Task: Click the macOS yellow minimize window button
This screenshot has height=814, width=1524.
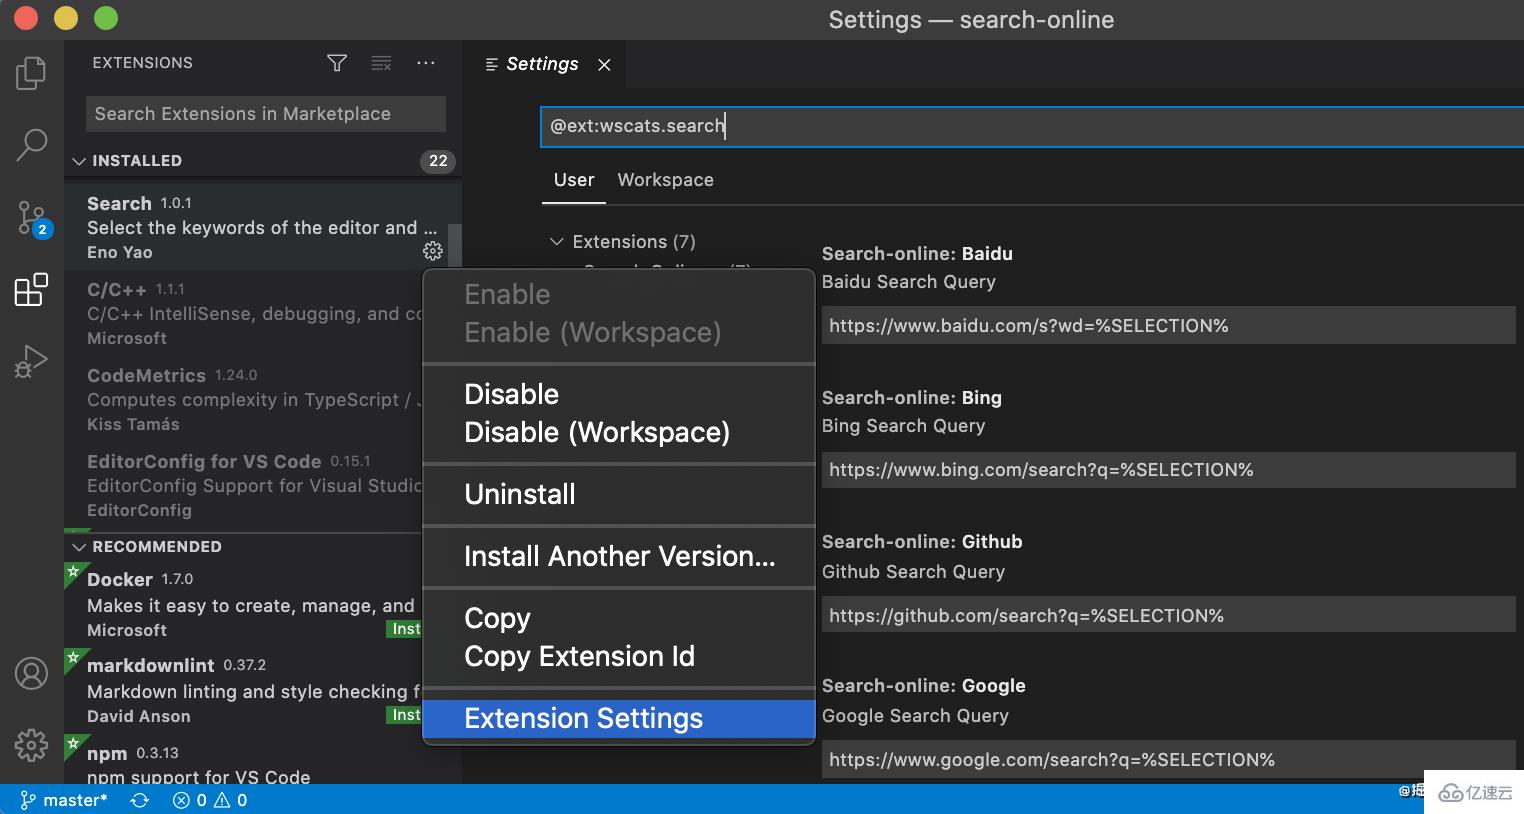Action: click(66, 18)
